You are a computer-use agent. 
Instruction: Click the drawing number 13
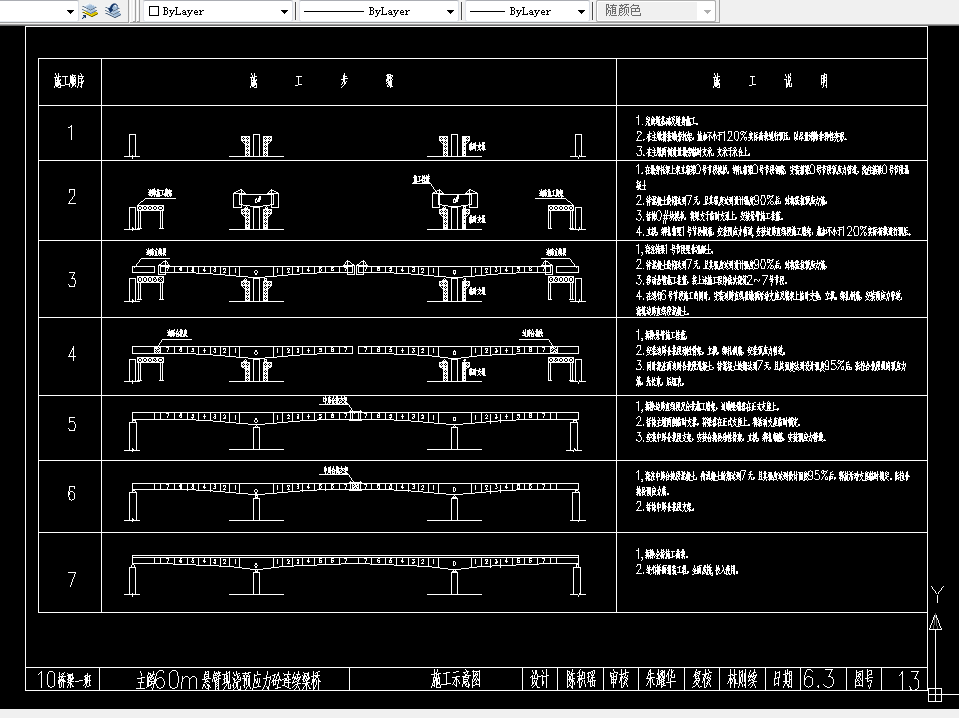click(x=909, y=679)
